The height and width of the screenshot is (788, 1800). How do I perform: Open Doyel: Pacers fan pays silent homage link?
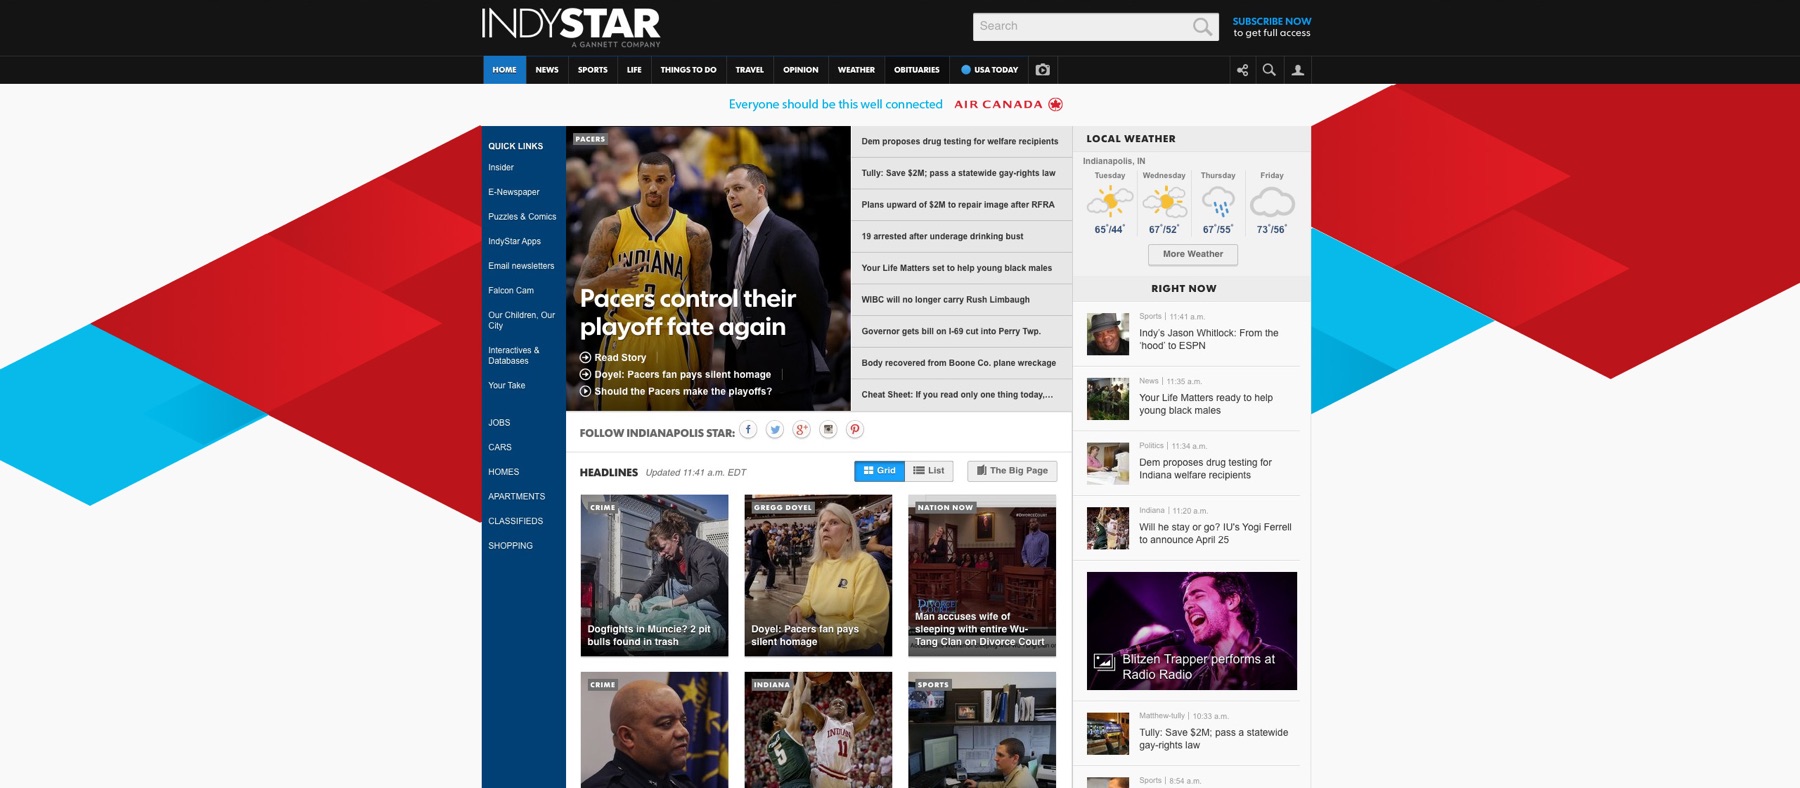coord(683,374)
